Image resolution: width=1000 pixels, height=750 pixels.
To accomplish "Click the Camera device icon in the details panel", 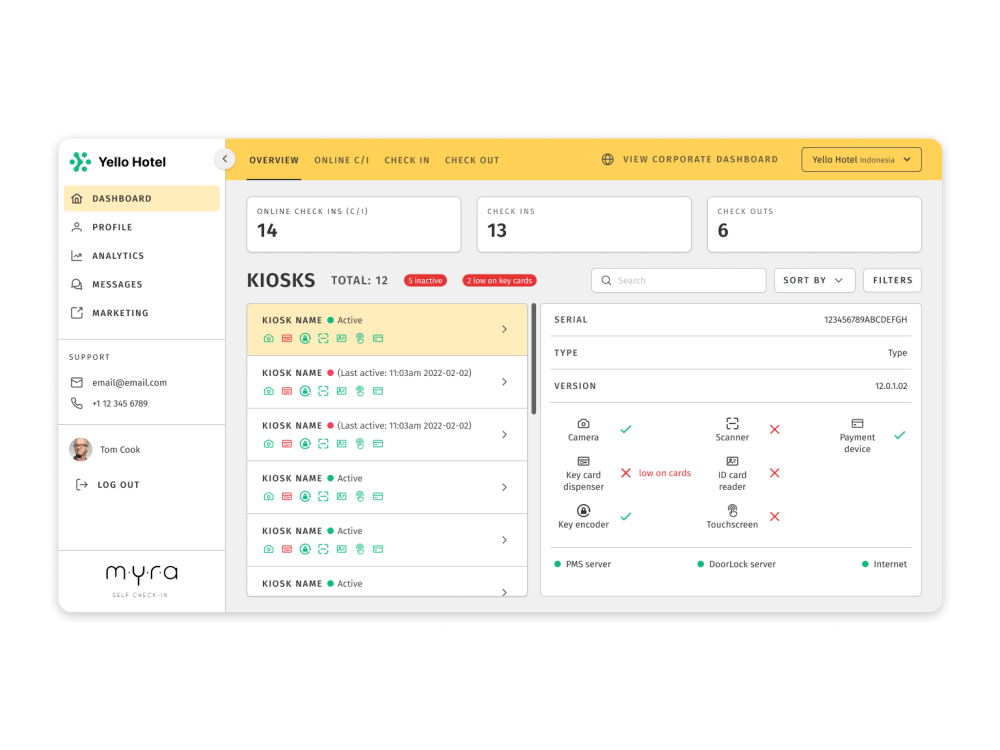I will (x=583, y=425).
